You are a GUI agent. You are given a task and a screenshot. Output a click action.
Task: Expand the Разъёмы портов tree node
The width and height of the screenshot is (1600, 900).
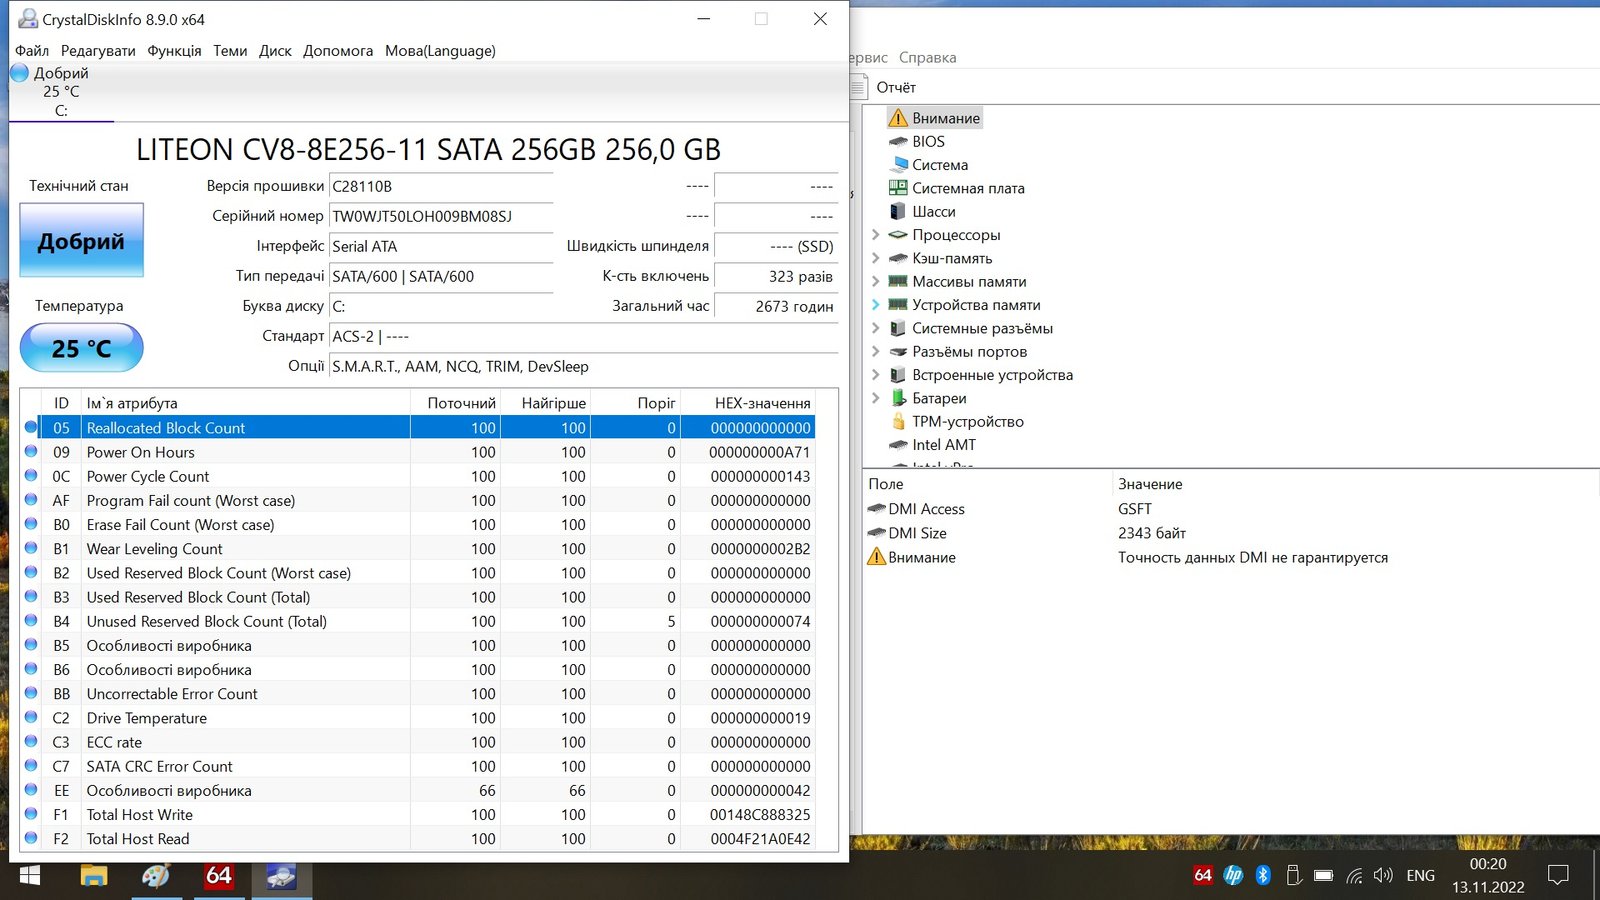[x=876, y=352]
